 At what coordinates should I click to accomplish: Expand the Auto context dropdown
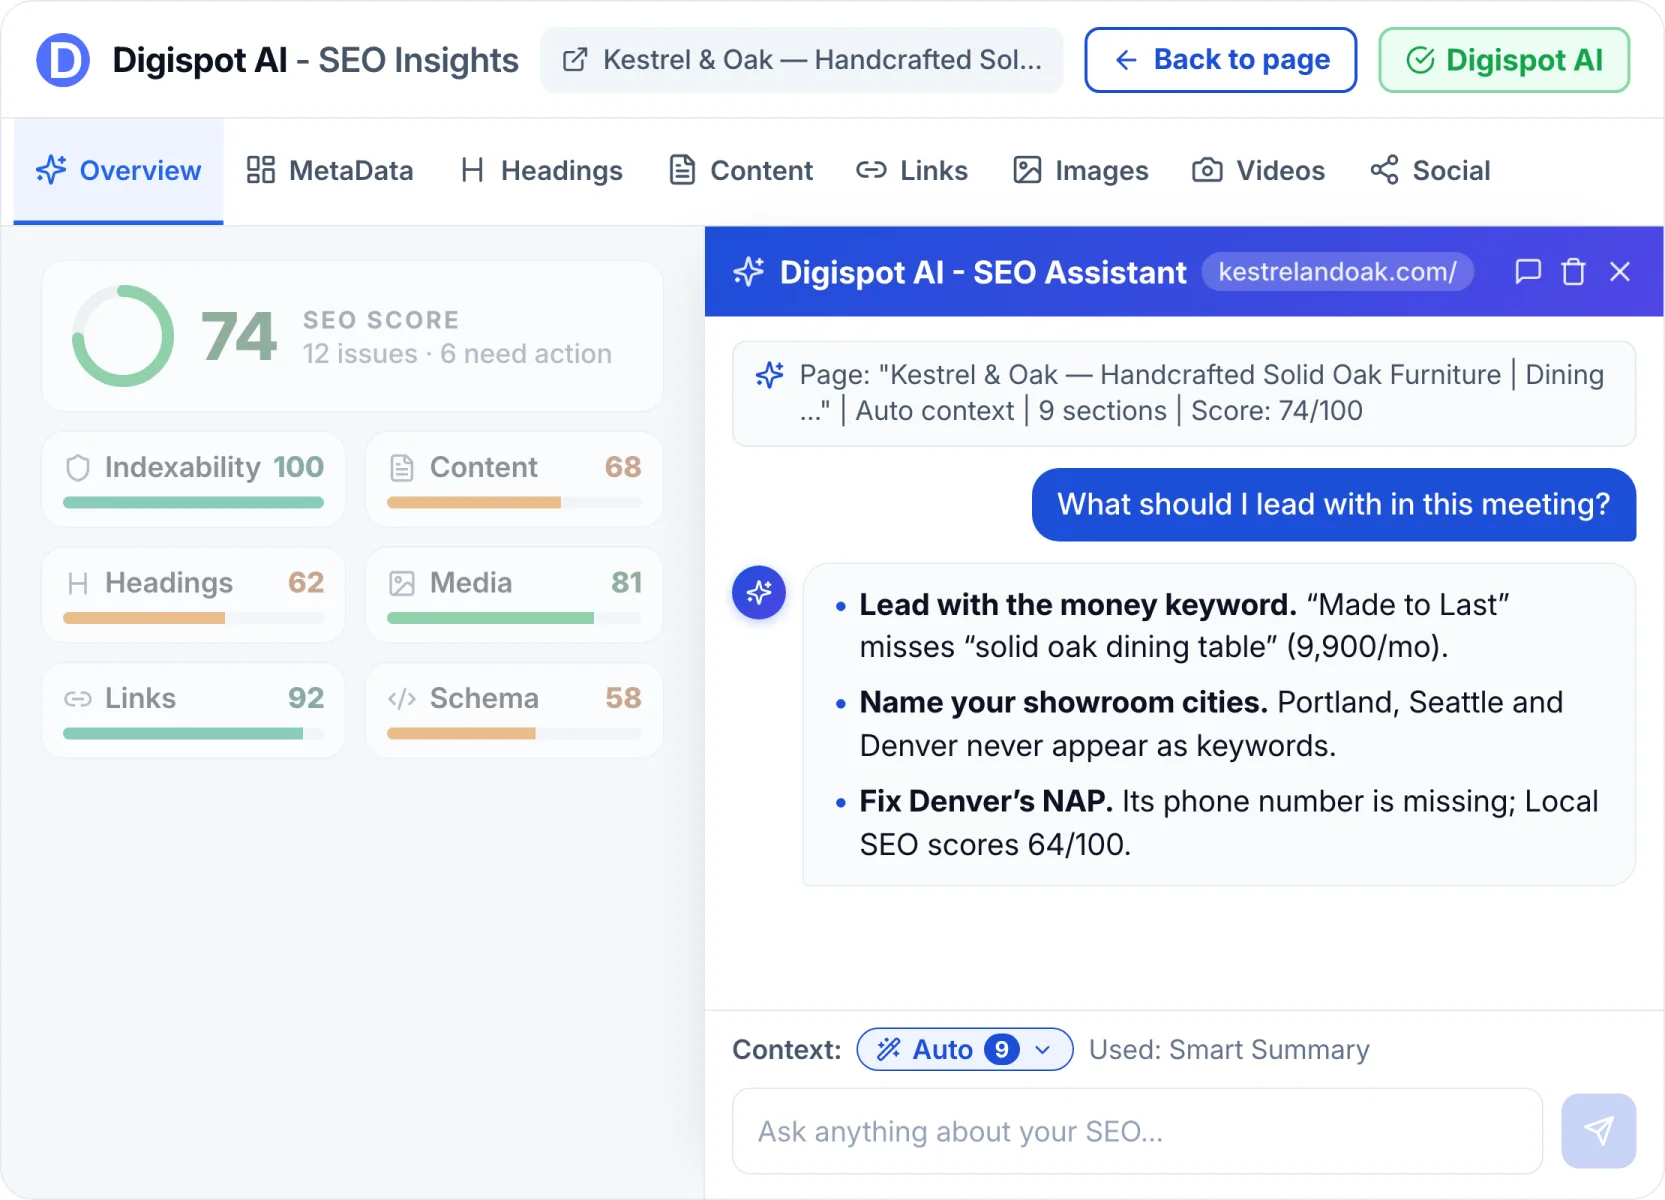click(965, 1049)
